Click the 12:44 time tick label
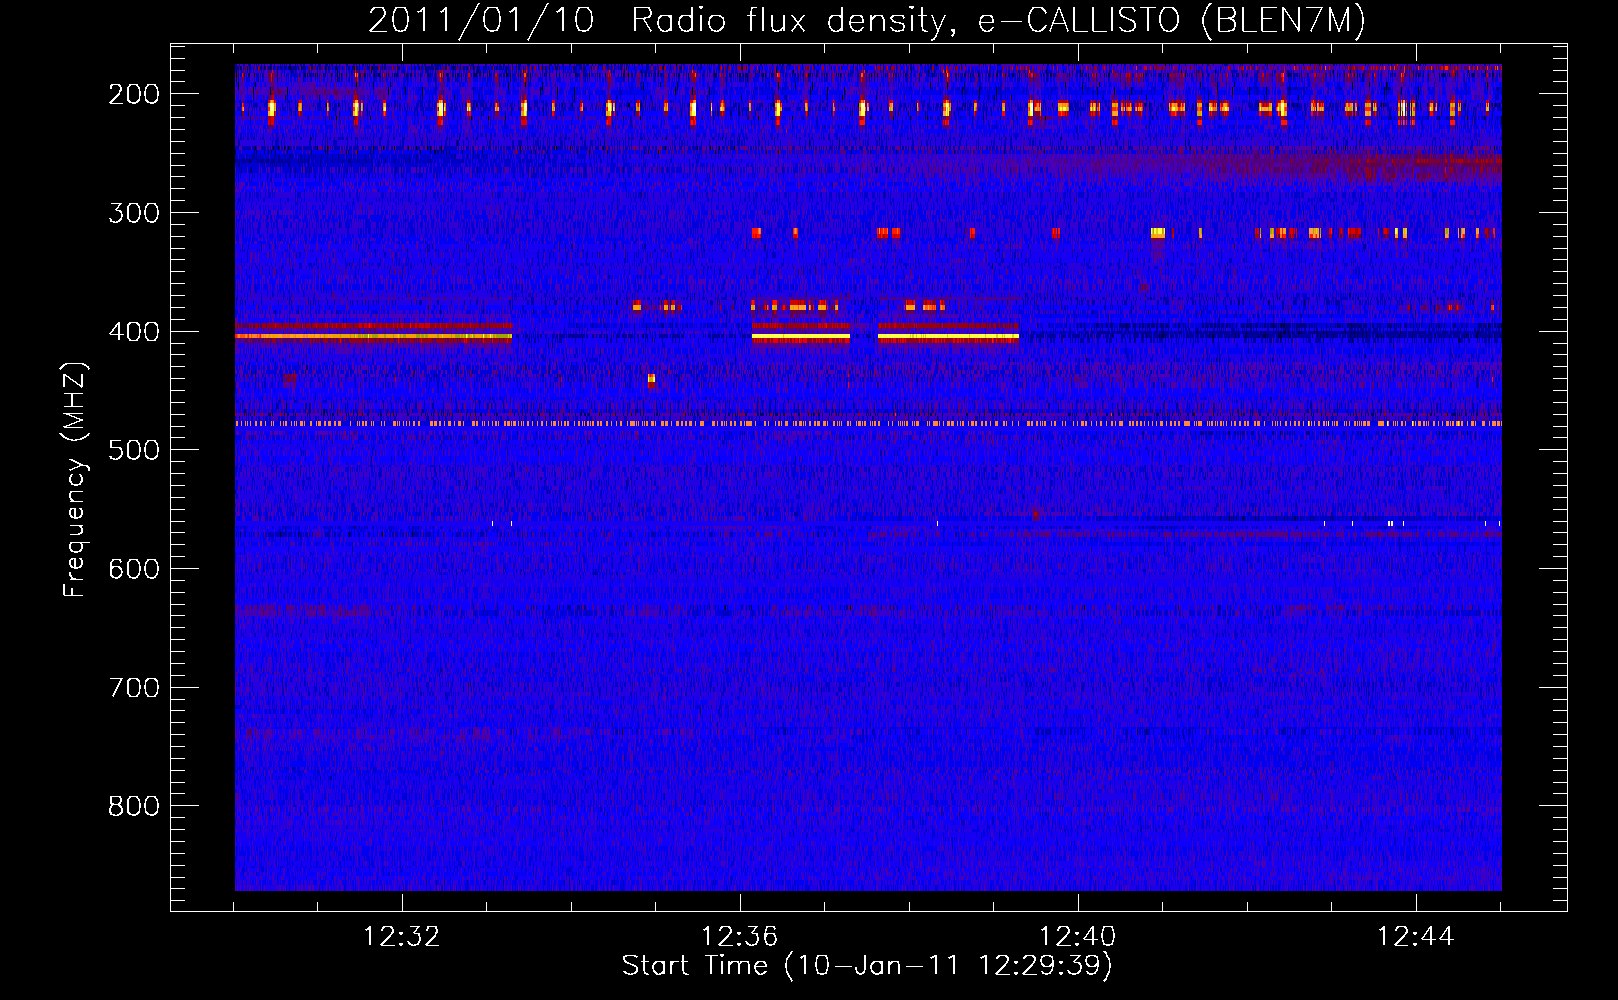Image resolution: width=1618 pixels, height=1000 pixels. pos(1416,937)
